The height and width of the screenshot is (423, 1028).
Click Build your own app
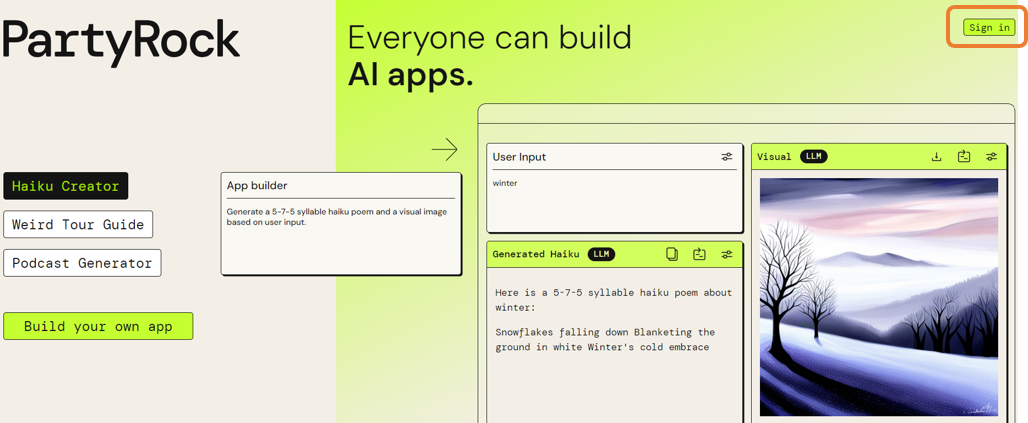point(98,326)
